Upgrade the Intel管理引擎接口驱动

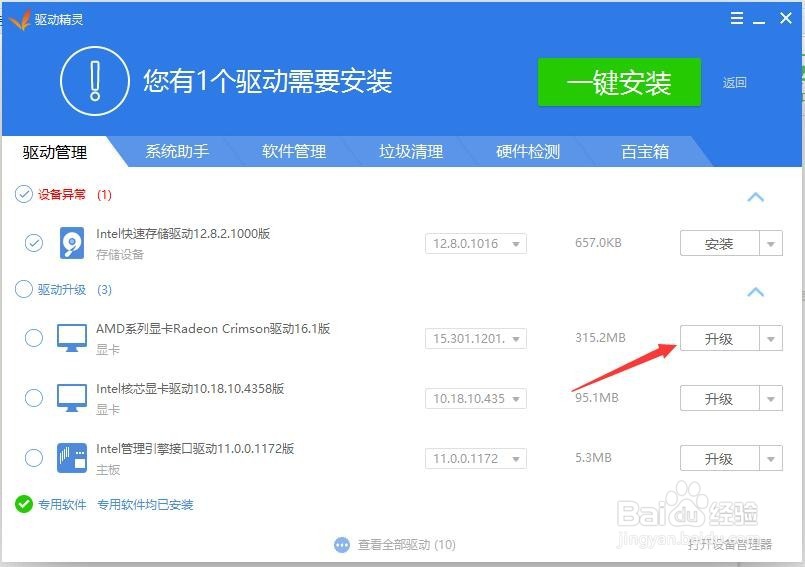pyautogui.click(x=719, y=459)
